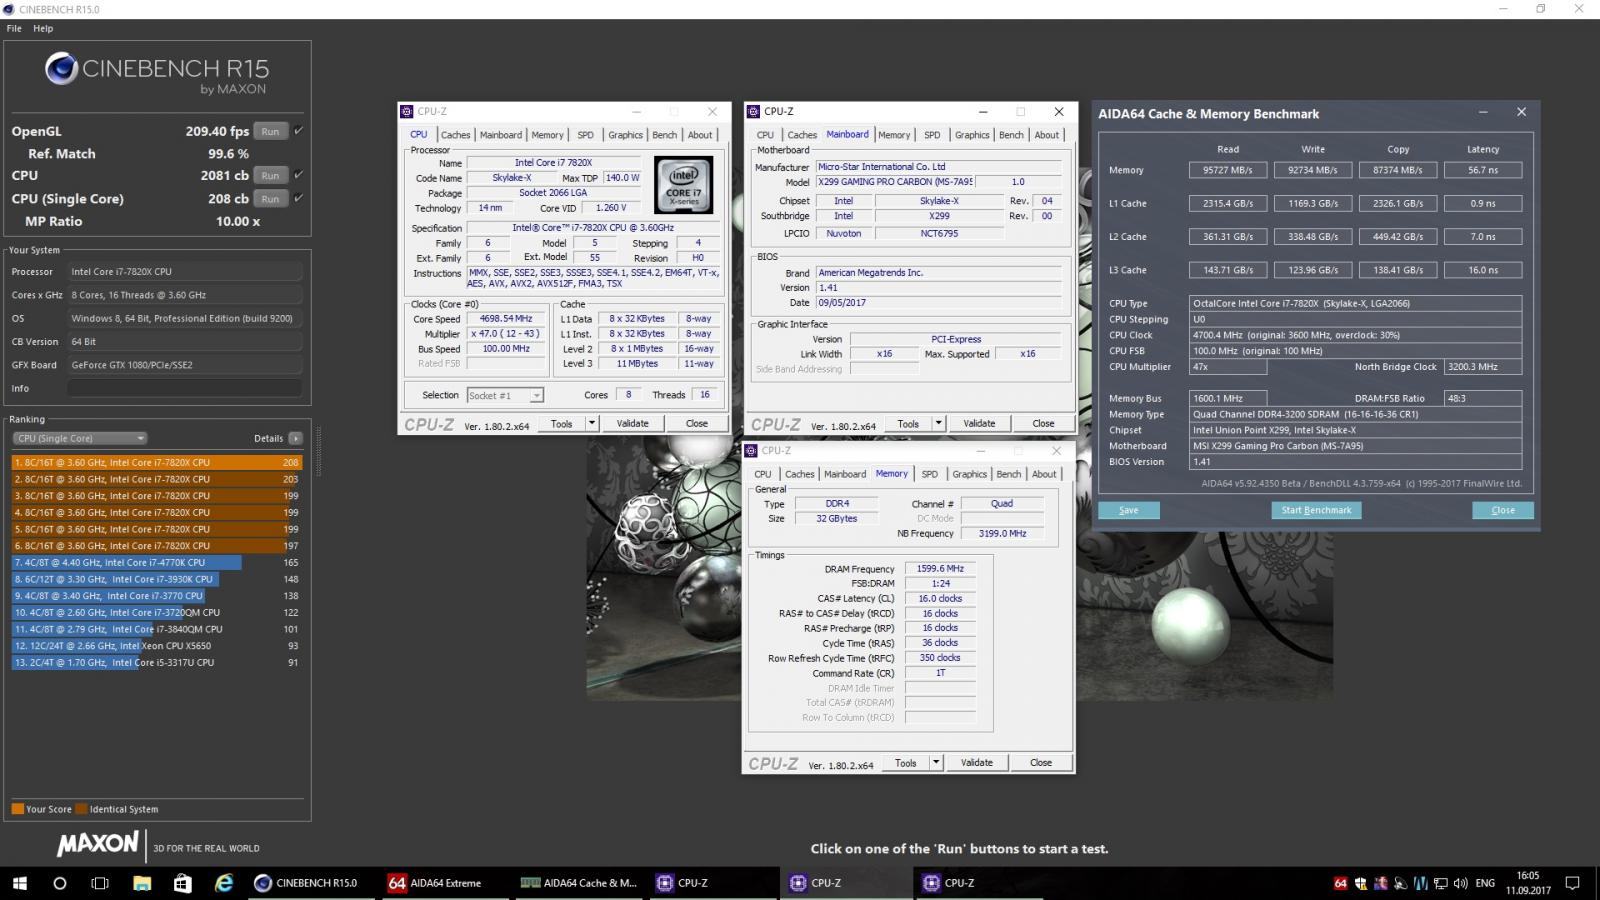Switch to AIDA64 Extreme taskbar item

446,883
